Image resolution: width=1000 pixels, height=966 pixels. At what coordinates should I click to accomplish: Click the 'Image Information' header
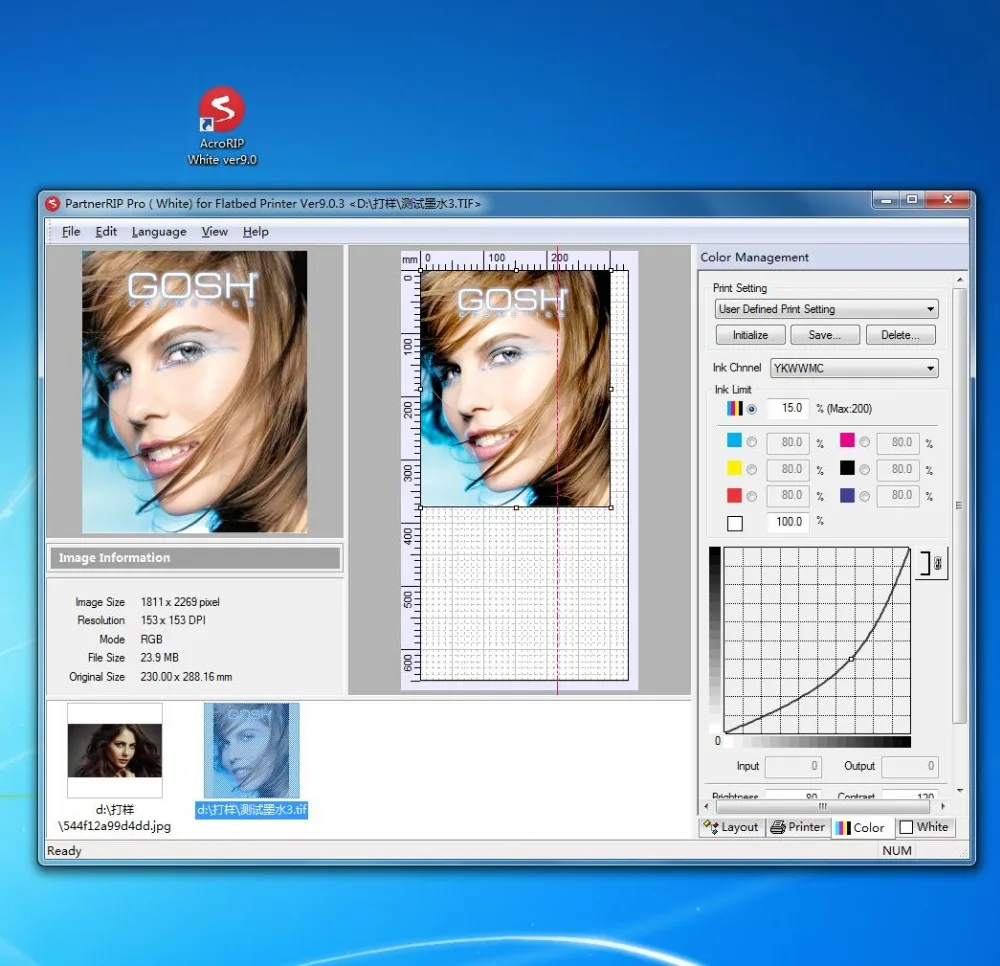pos(195,558)
